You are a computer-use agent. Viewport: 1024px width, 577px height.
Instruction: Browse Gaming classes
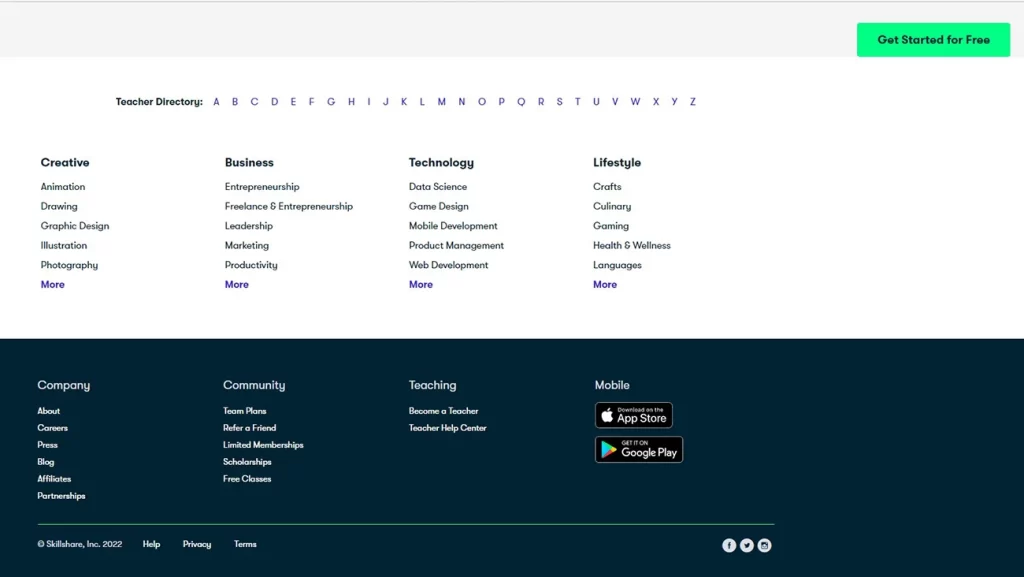coord(611,226)
